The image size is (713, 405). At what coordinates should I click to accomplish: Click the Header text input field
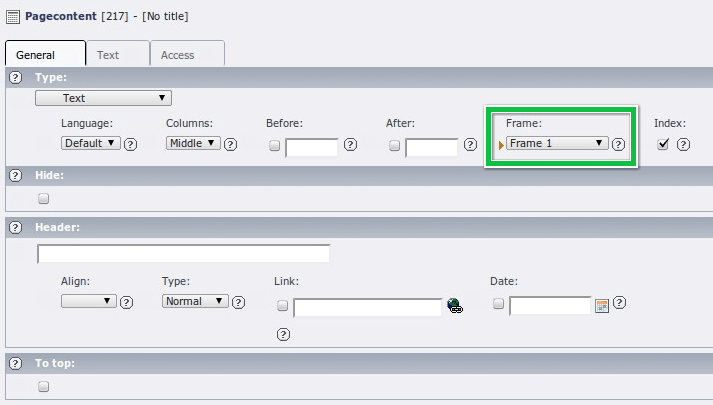pyautogui.click(x=183, y=254)
